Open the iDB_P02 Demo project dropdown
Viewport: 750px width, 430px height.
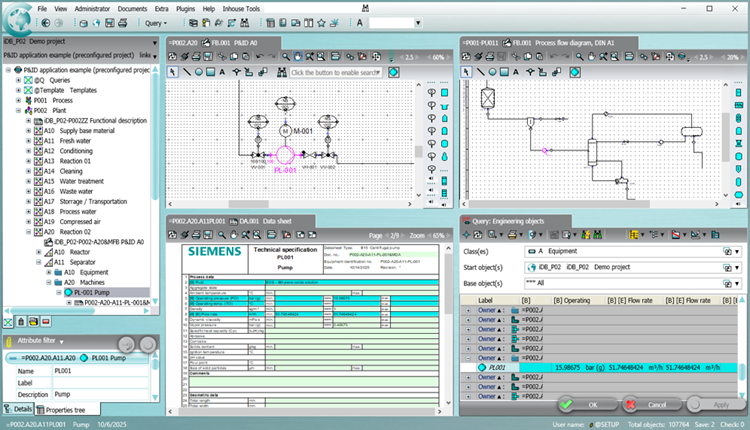pyautogui.click(x=154, y=43)
